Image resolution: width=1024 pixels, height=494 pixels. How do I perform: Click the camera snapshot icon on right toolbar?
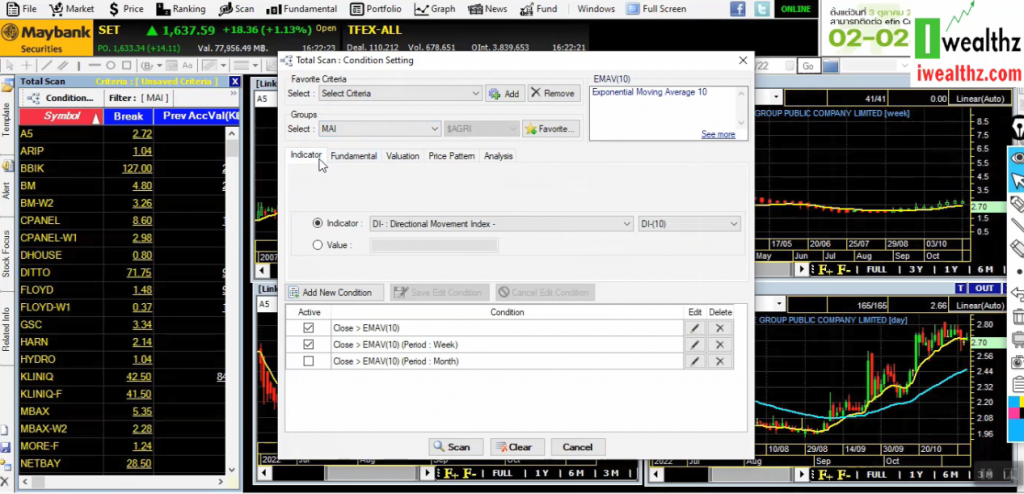(x=1017, y=361)
